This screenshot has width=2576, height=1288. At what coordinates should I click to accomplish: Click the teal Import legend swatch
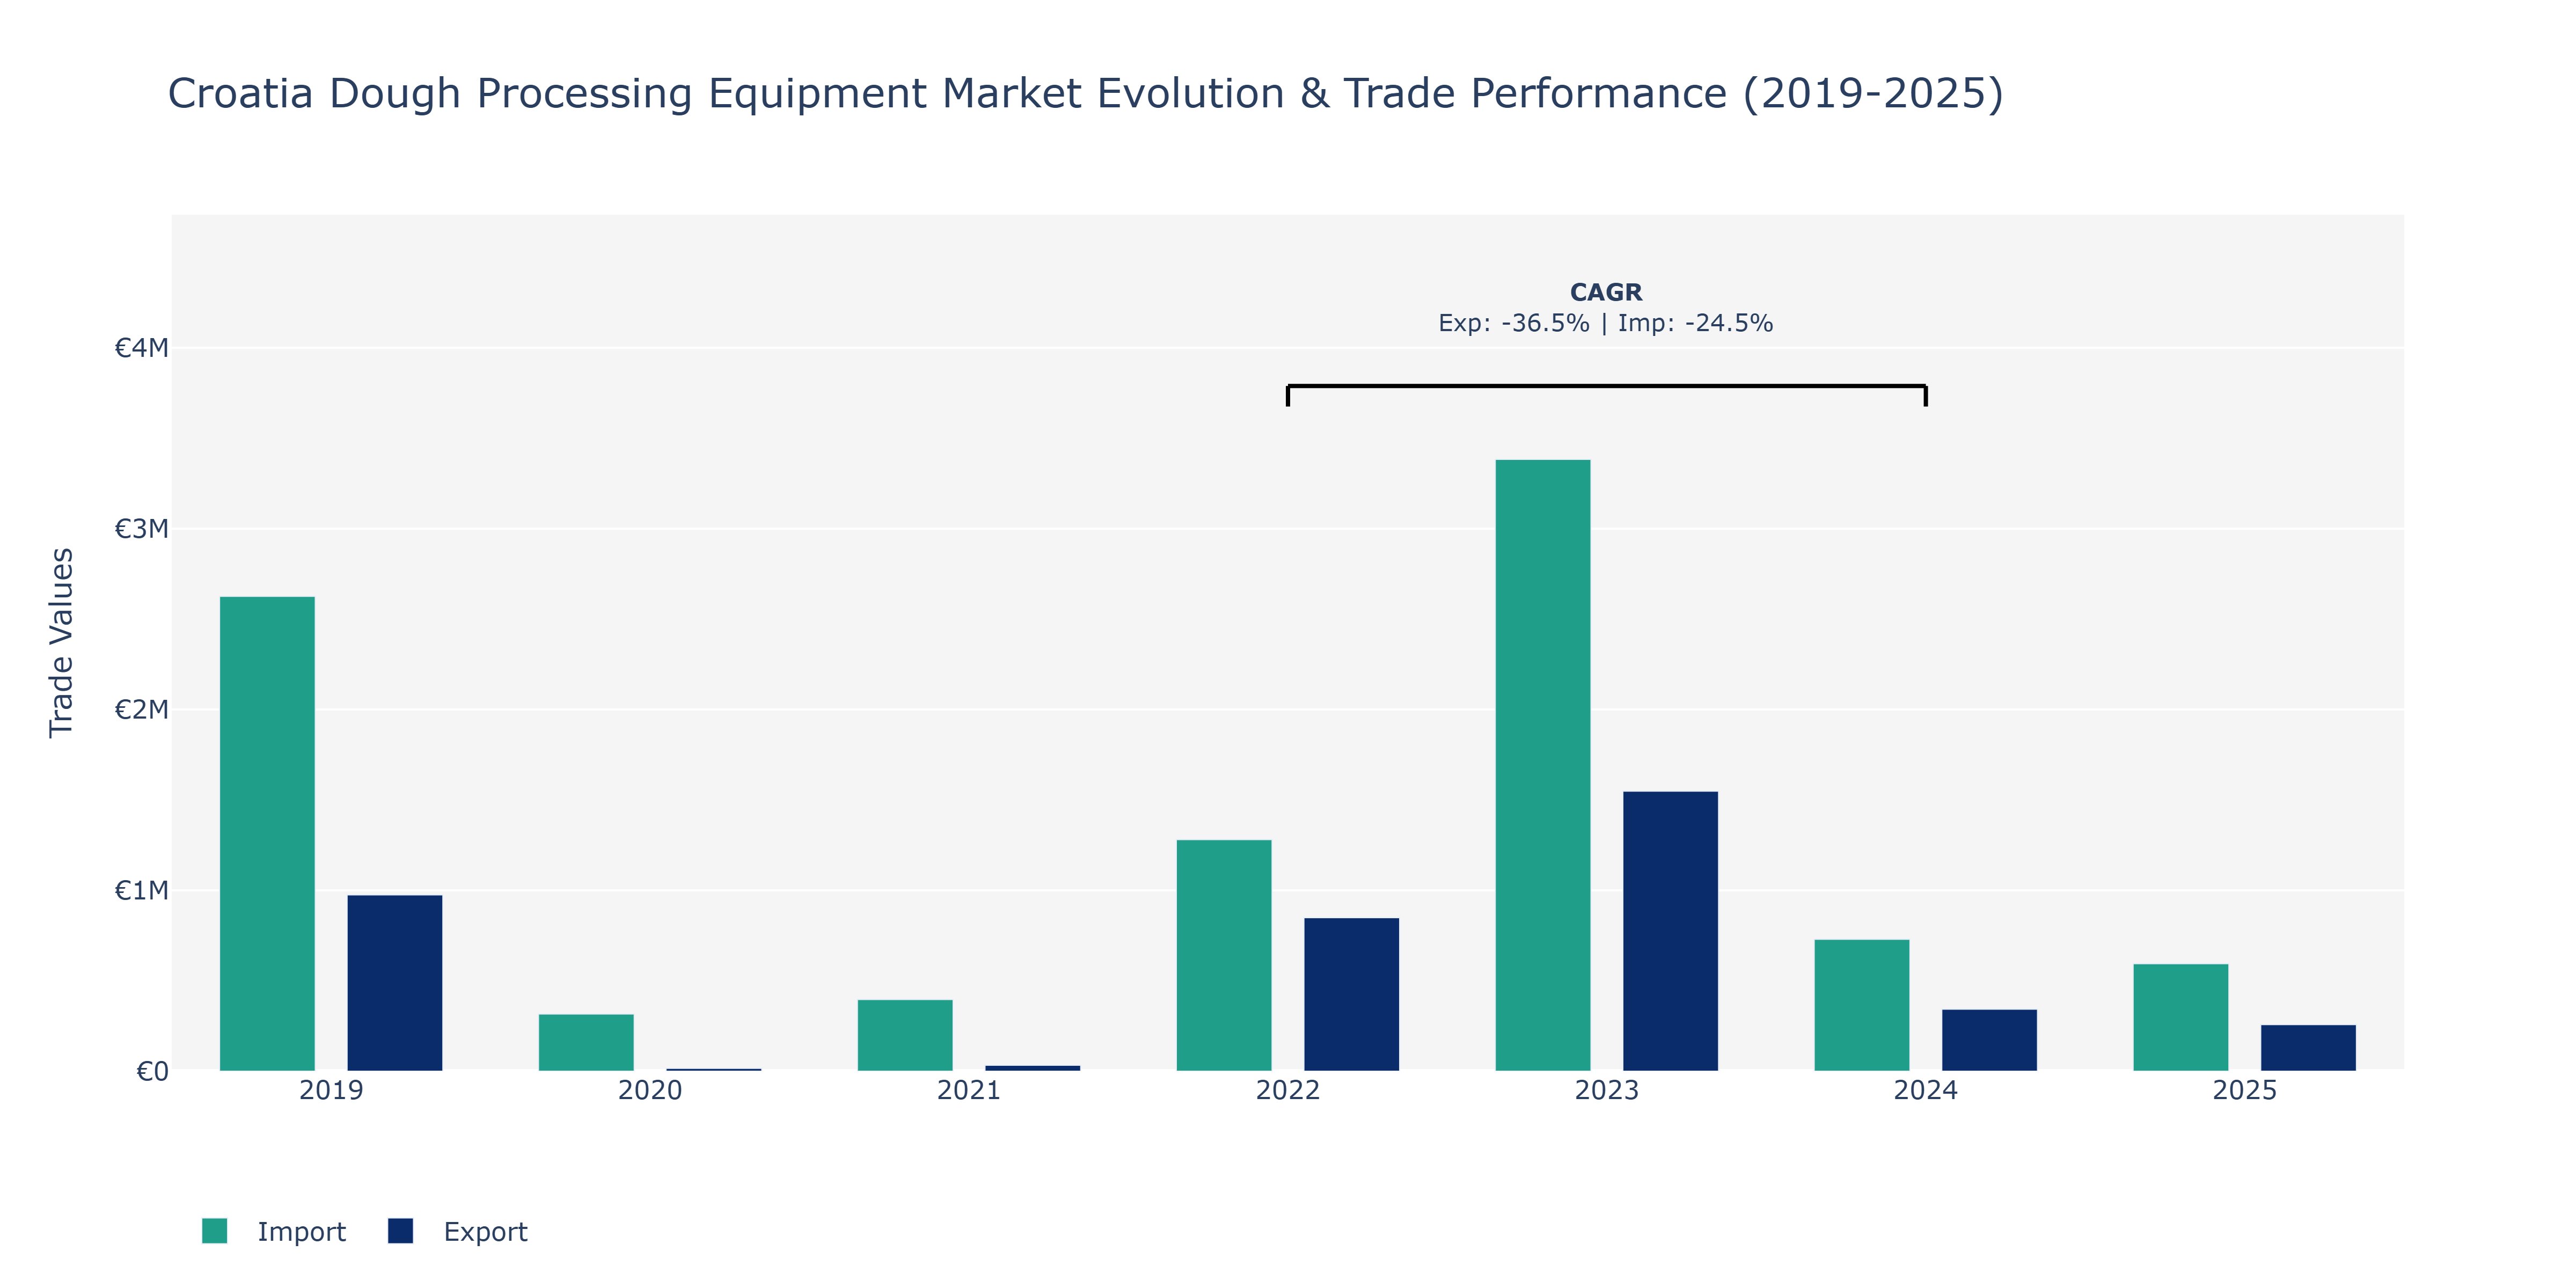coord(214,1231)
